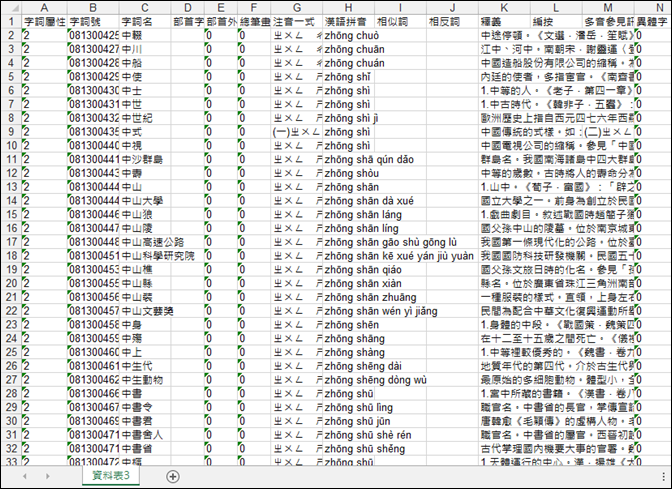672x489 pixels.
Task: Click the cell zhōng shū shè rén
Action: point(348,435)
